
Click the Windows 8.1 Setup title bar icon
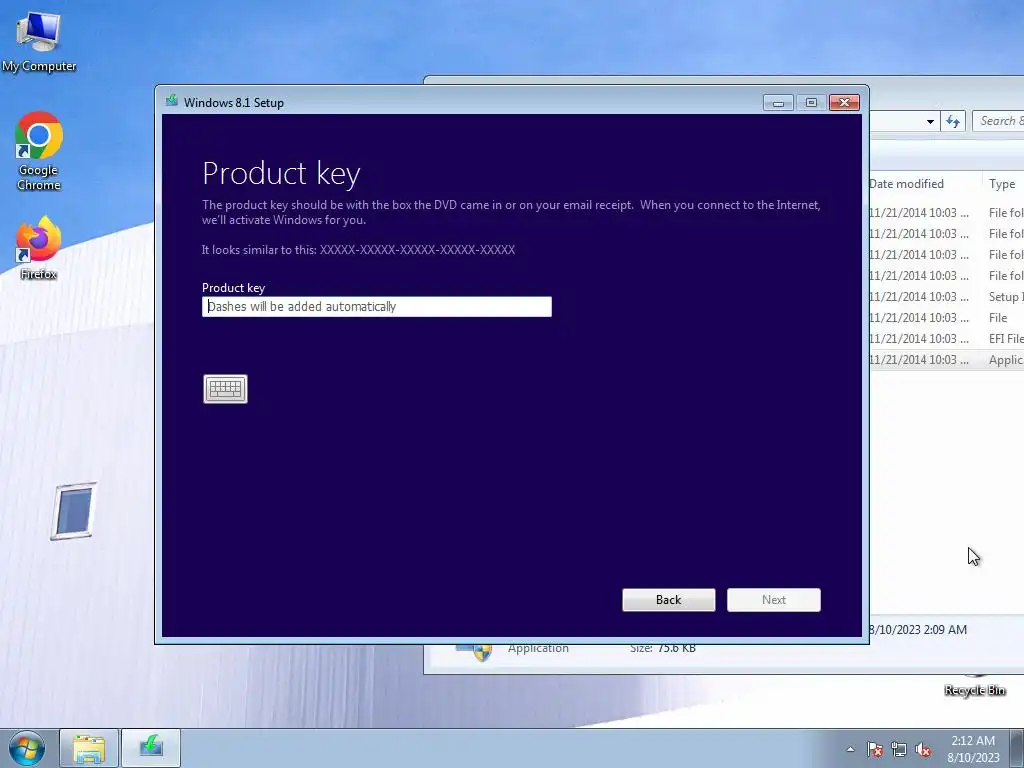tap(172, 101)
